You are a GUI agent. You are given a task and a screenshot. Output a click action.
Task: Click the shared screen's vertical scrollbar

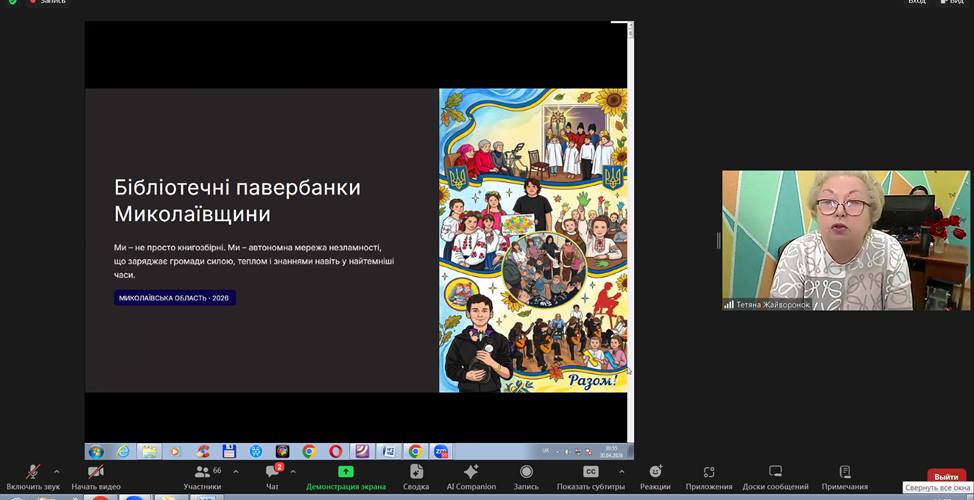click(x=630, y=232)
